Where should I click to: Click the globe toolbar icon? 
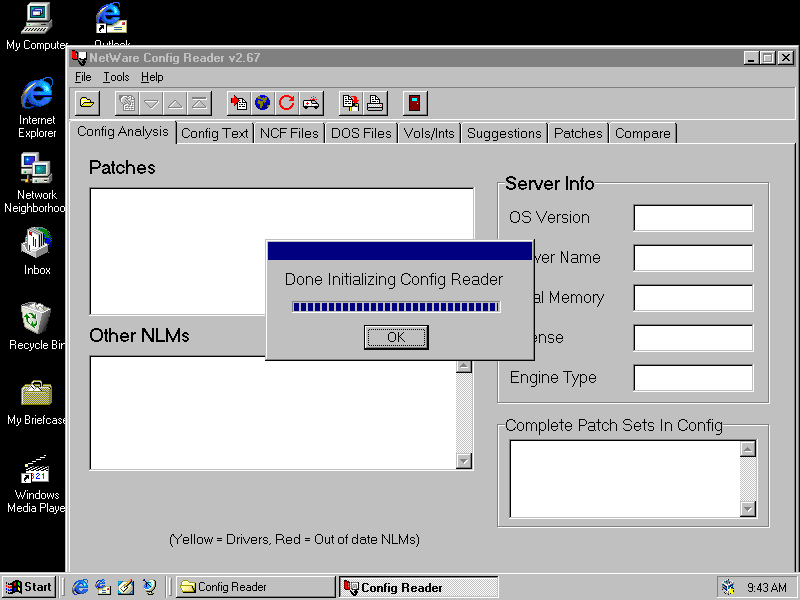click(x=263, y=103)
